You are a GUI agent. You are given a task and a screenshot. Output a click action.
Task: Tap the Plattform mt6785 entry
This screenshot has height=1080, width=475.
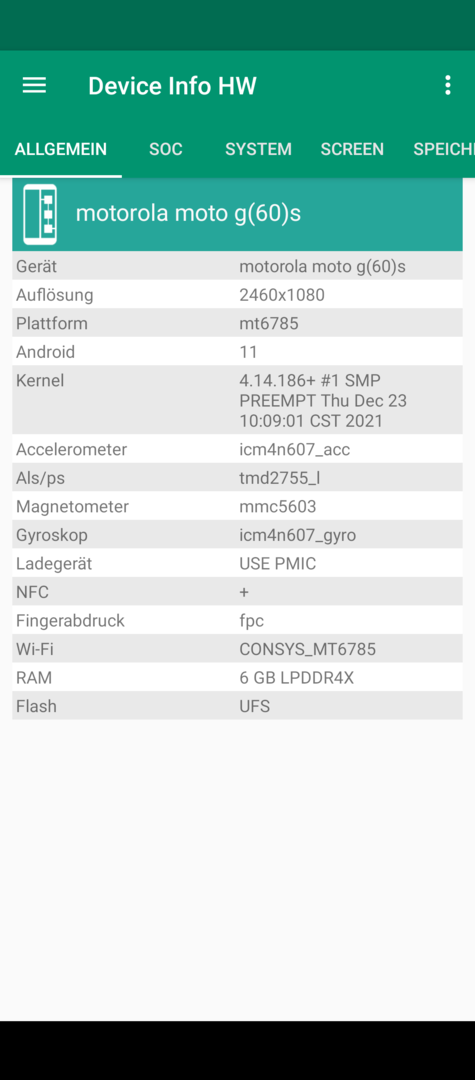tap(237, 323)
